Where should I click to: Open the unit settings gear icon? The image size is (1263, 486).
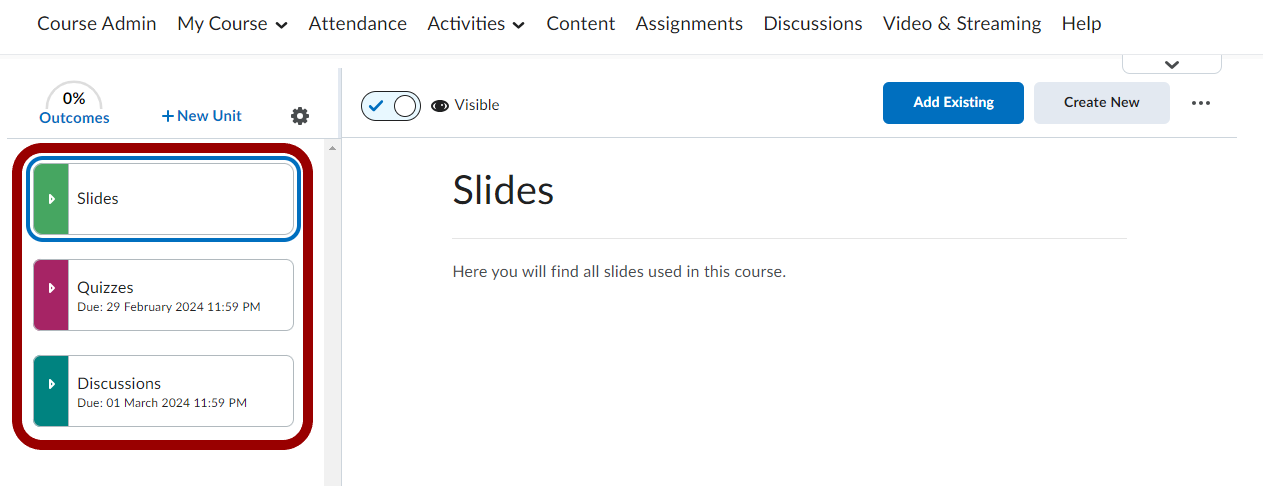[300, 116]
